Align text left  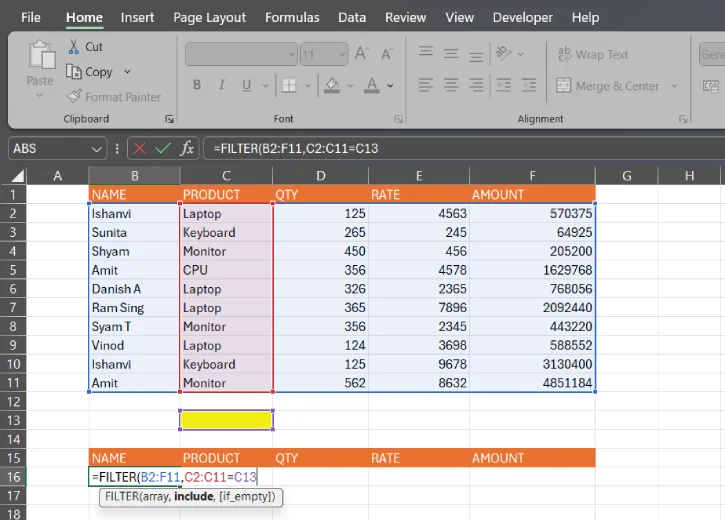[426, 85]
